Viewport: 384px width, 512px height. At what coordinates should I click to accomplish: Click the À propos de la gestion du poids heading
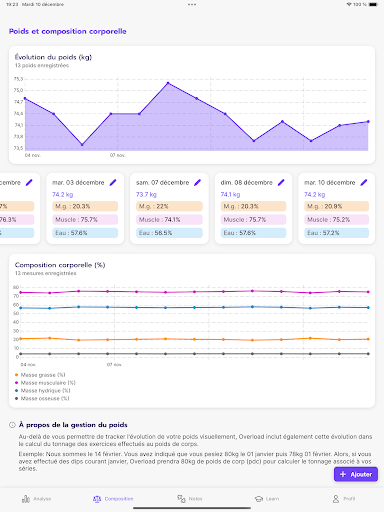(x=73, y=425)
